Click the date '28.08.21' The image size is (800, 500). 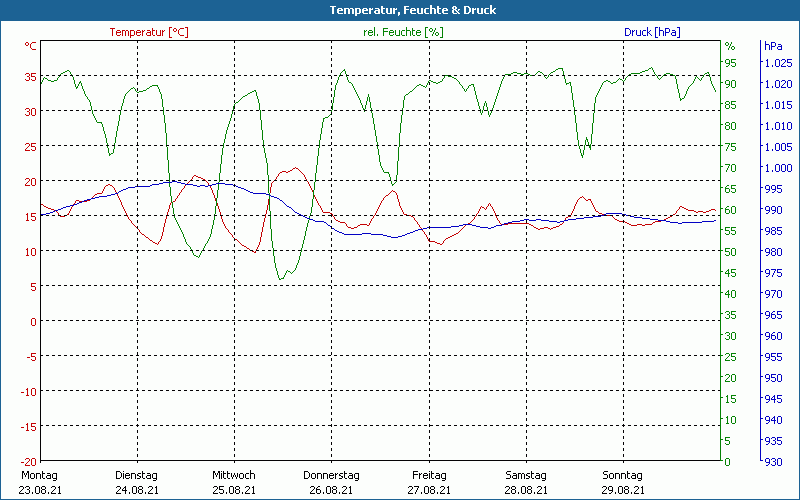point(526,490)
